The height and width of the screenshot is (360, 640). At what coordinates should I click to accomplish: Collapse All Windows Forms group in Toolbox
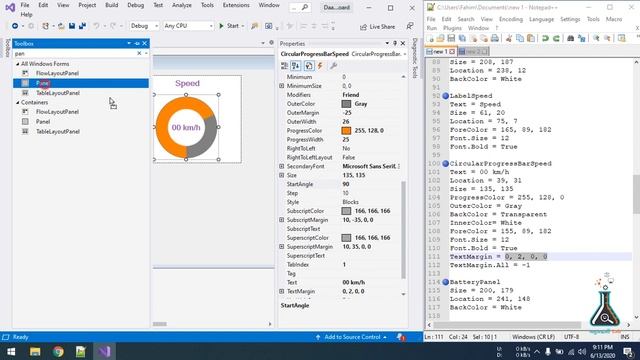(x=18, y=64)
